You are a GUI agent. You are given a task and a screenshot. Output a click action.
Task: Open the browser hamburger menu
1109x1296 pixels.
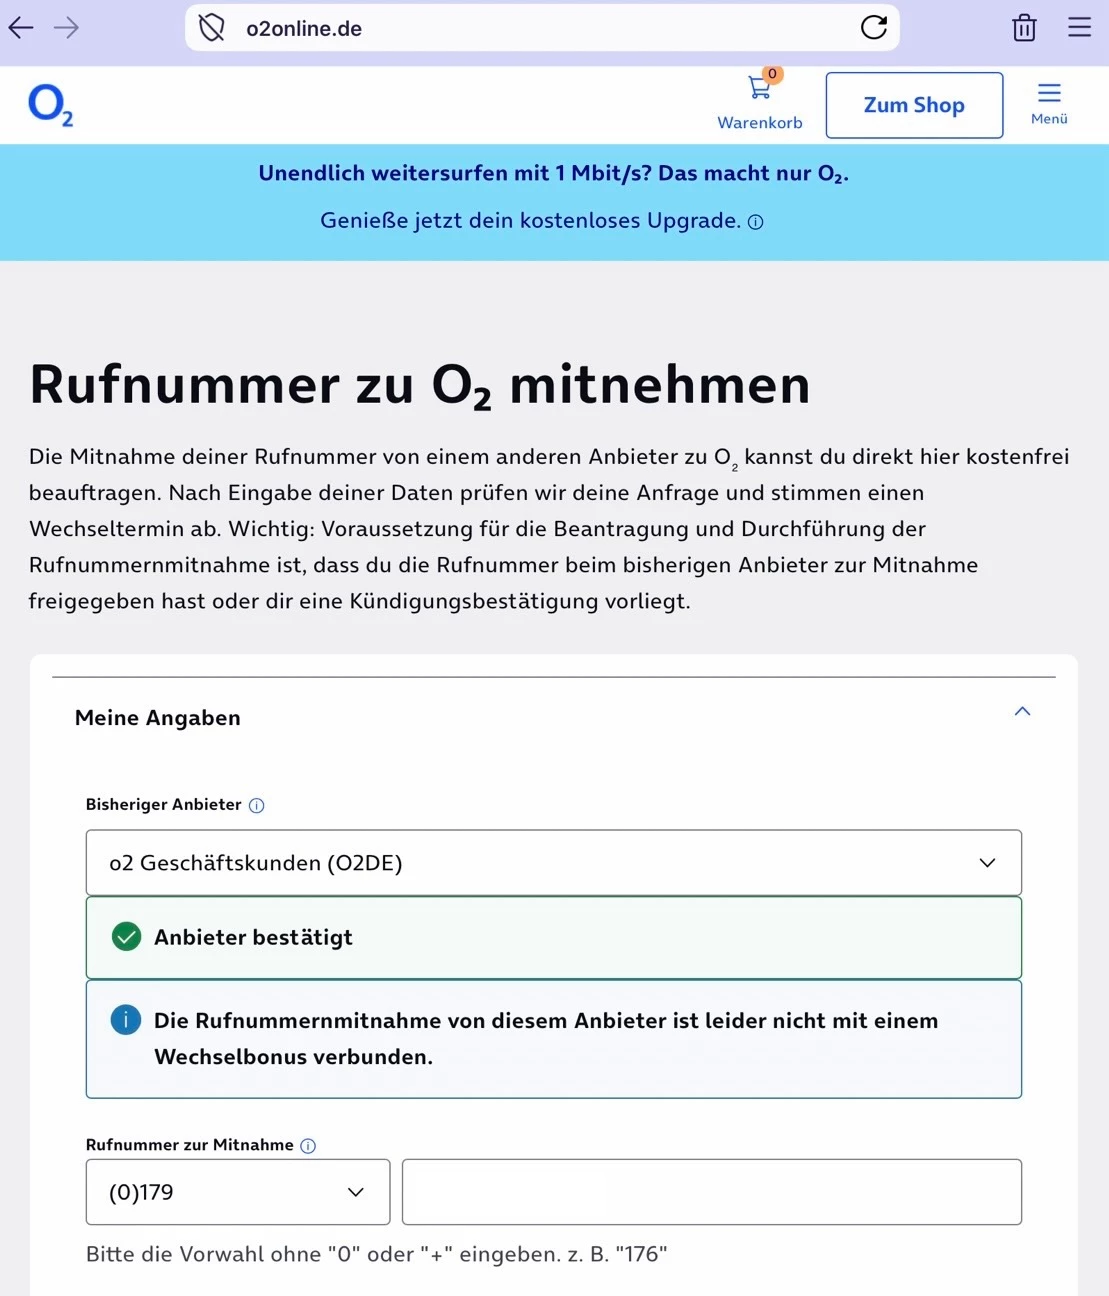click(1080, 28)
